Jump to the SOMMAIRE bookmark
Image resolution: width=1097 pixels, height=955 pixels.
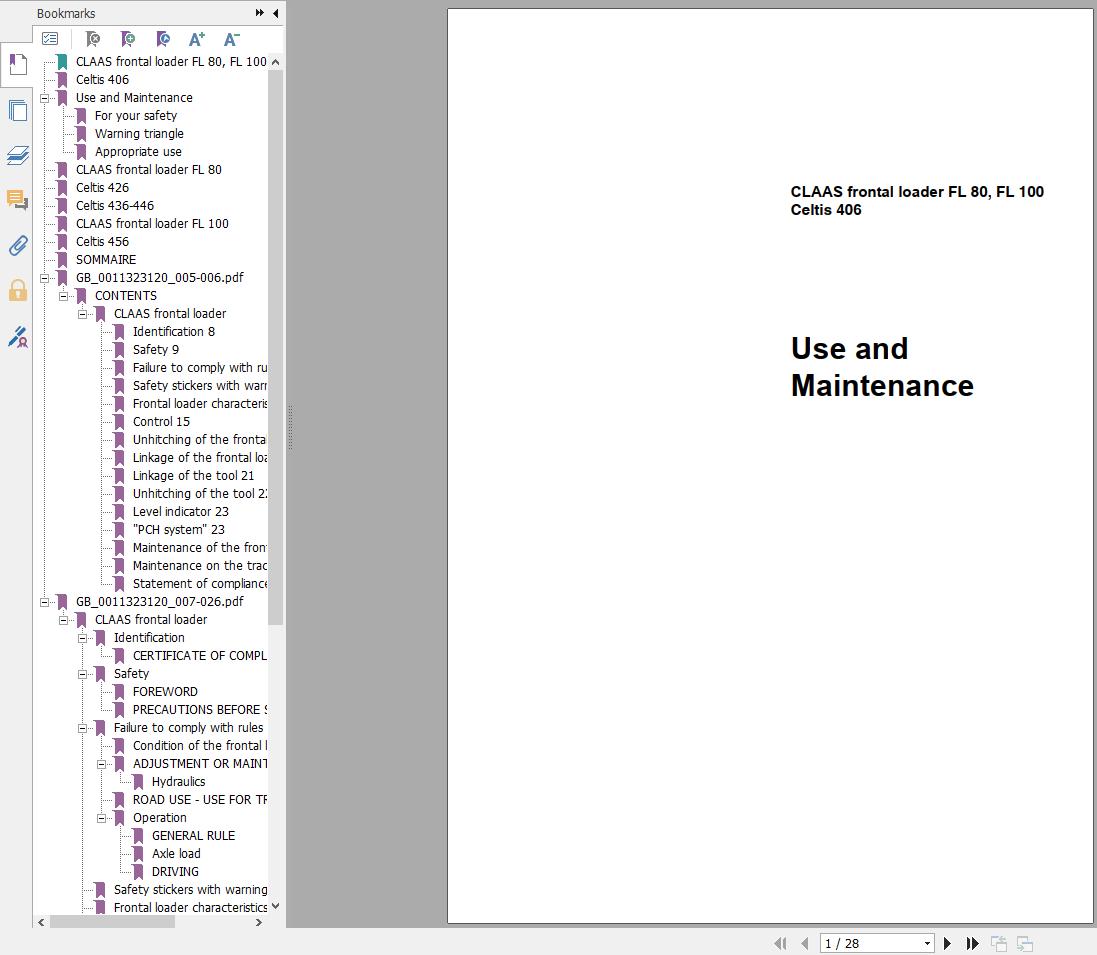106,260
